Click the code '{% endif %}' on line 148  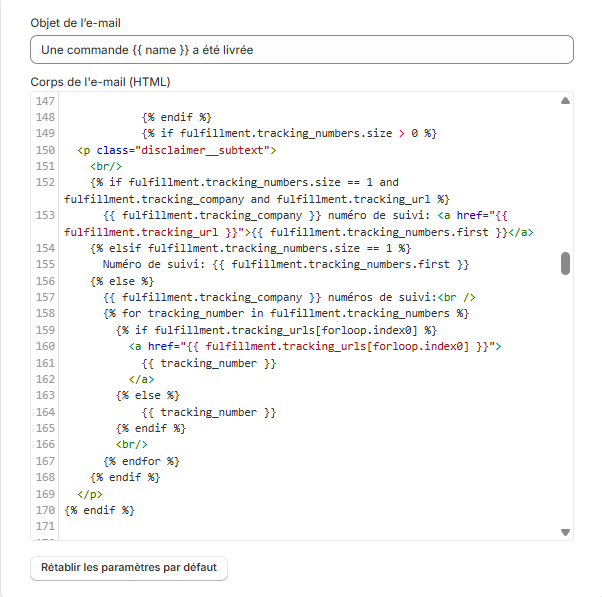click(x=177, y=117)
